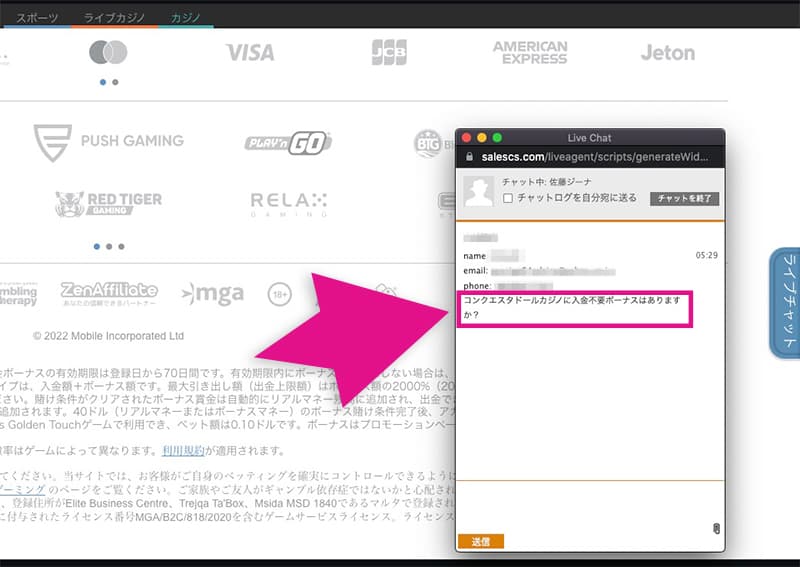Click the Mastercard payment logo
This screenshot has height=567, width=800.
click(108, 52)
